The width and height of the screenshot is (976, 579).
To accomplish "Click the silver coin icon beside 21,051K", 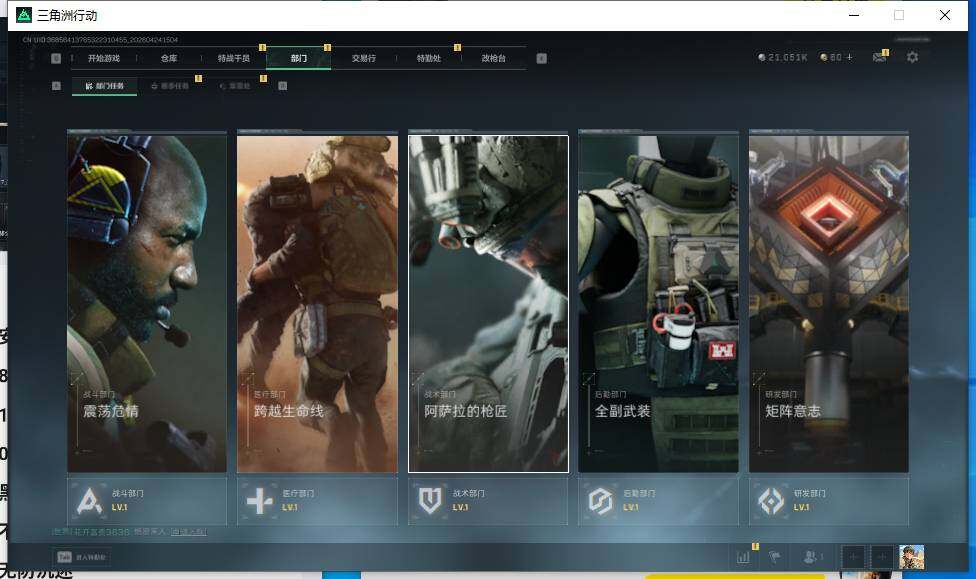I will pos(762,57).
